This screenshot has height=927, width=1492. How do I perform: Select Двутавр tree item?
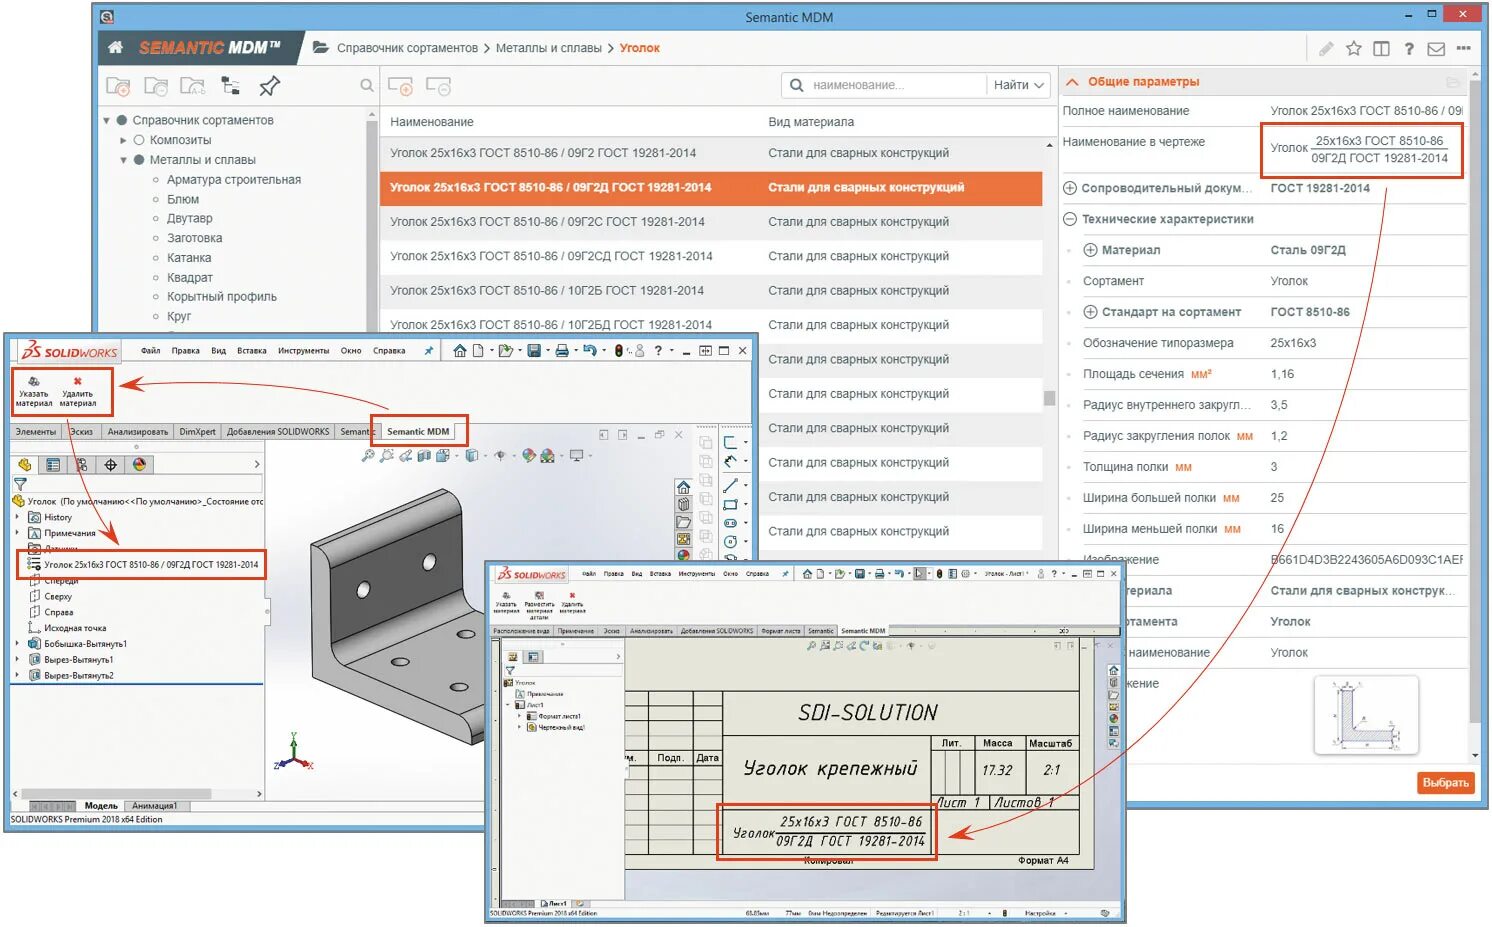[x=190, y=218]
